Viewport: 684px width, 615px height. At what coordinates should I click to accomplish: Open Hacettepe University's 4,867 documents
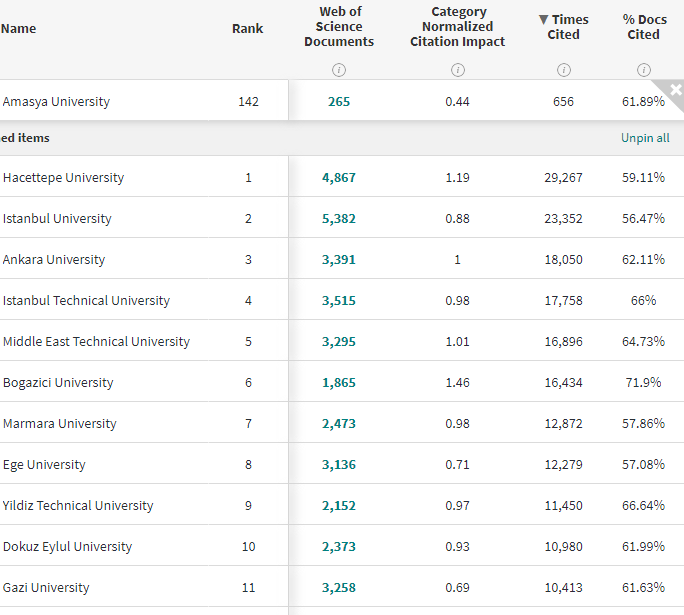click(x=339, y=178)
